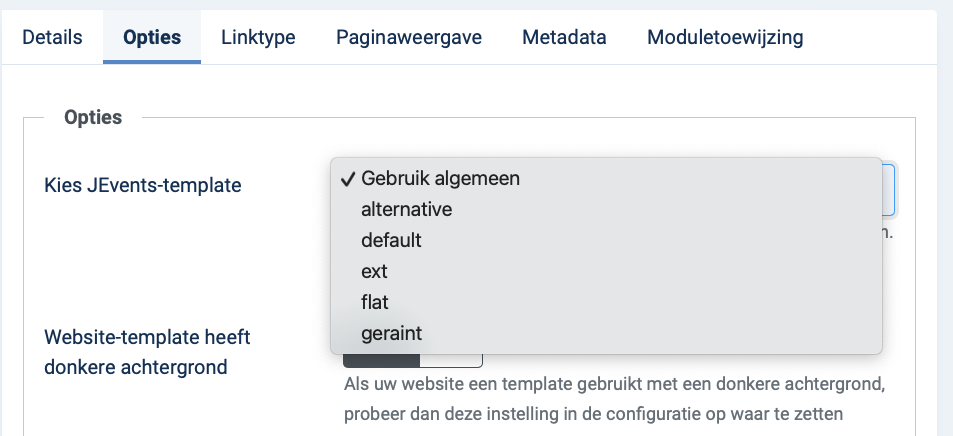Click the 'Kies JEvents-template' label
953x436 pixels.
[x=143, y=185]
